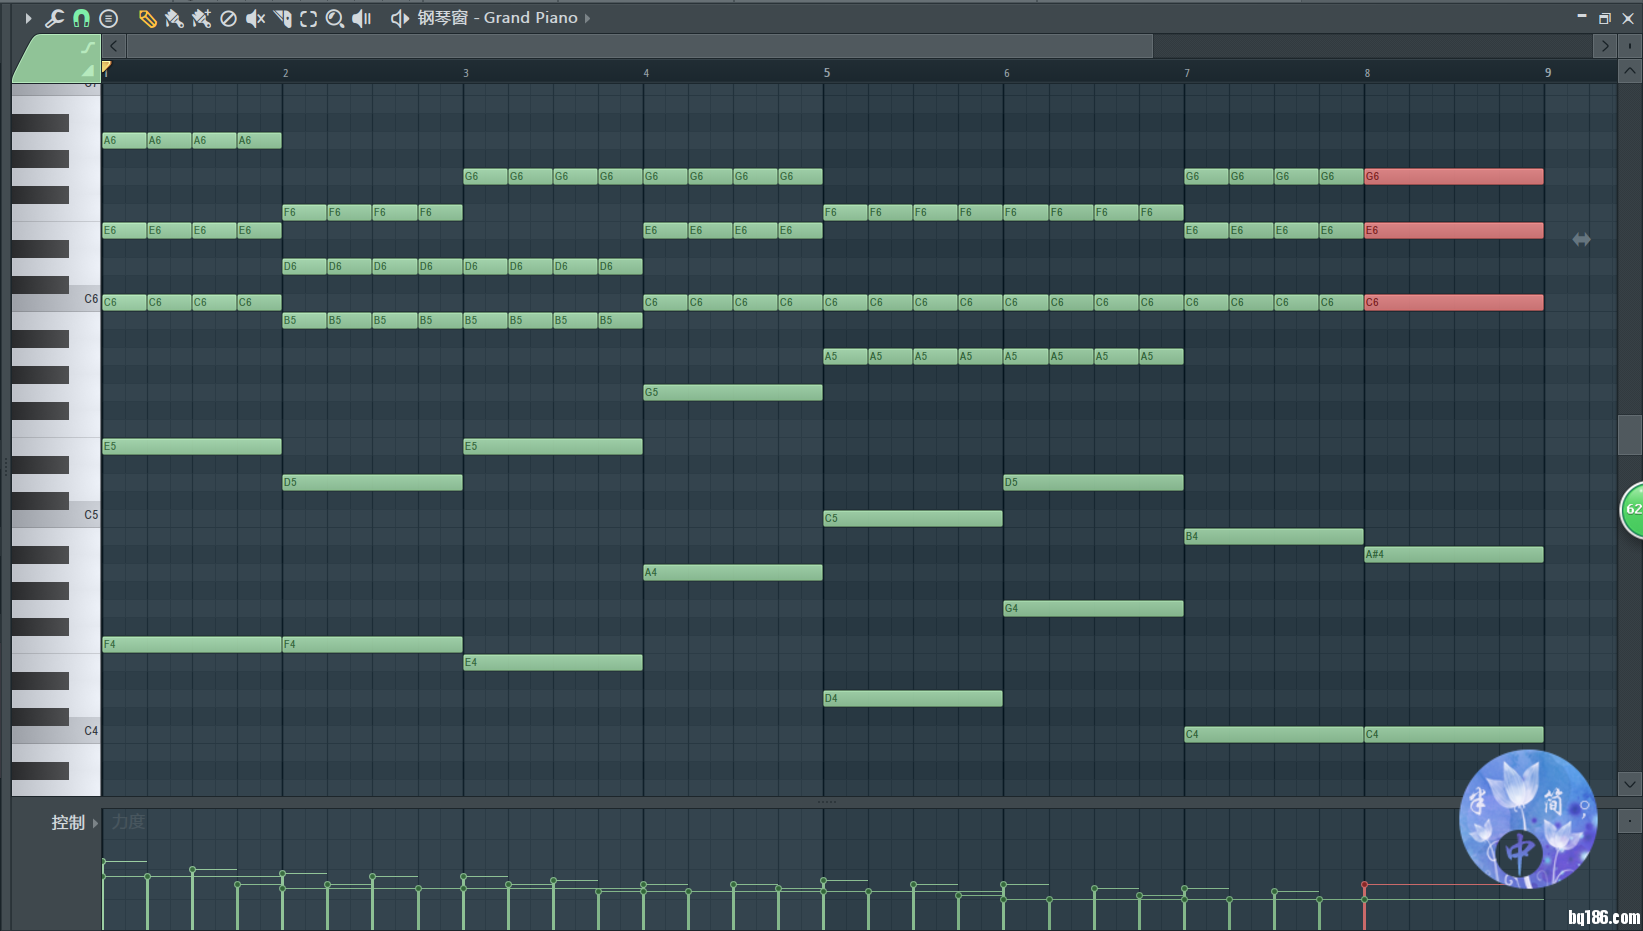Select the Zoom magnifier tool
Screen dimensions: 1643x931
point(335,18)
